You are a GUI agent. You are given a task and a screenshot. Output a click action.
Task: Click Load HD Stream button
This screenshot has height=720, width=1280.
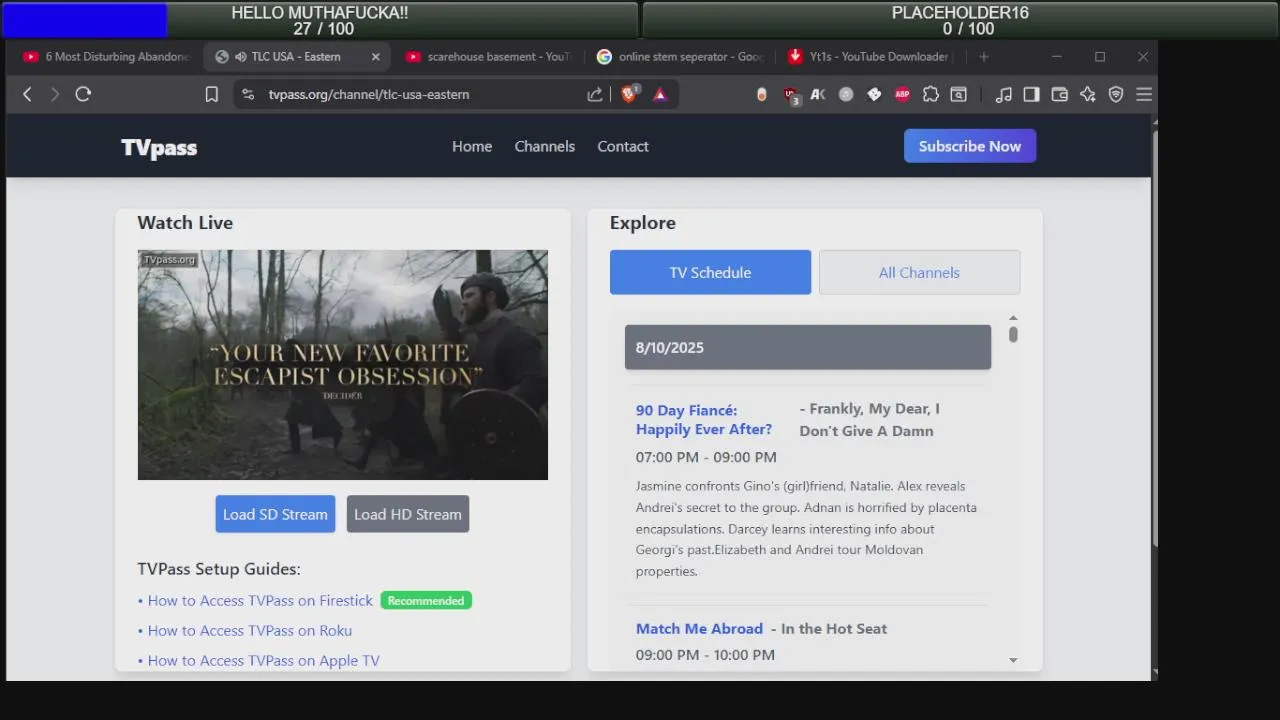coord(408,514)
